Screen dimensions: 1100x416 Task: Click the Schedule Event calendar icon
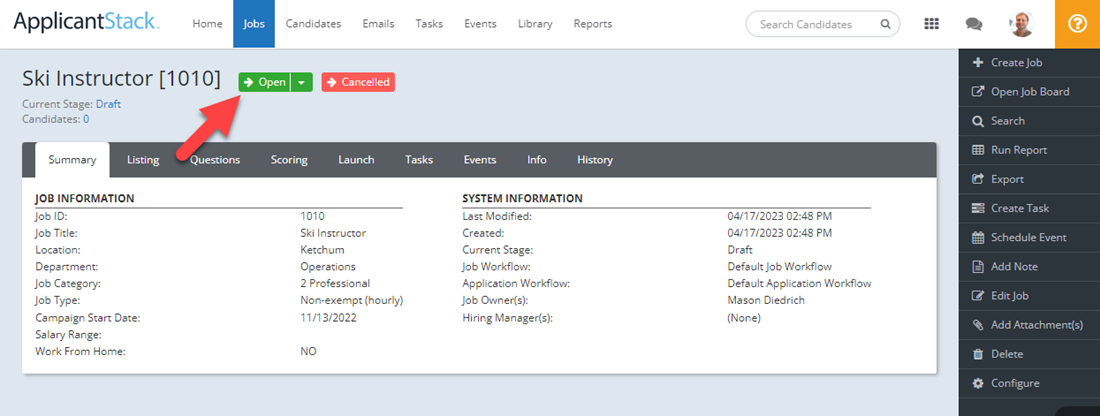[x=978, y=238]
